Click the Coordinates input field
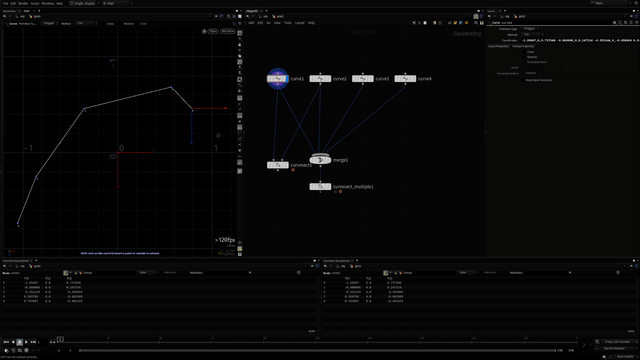640x360 pixels. click(580, 40)
